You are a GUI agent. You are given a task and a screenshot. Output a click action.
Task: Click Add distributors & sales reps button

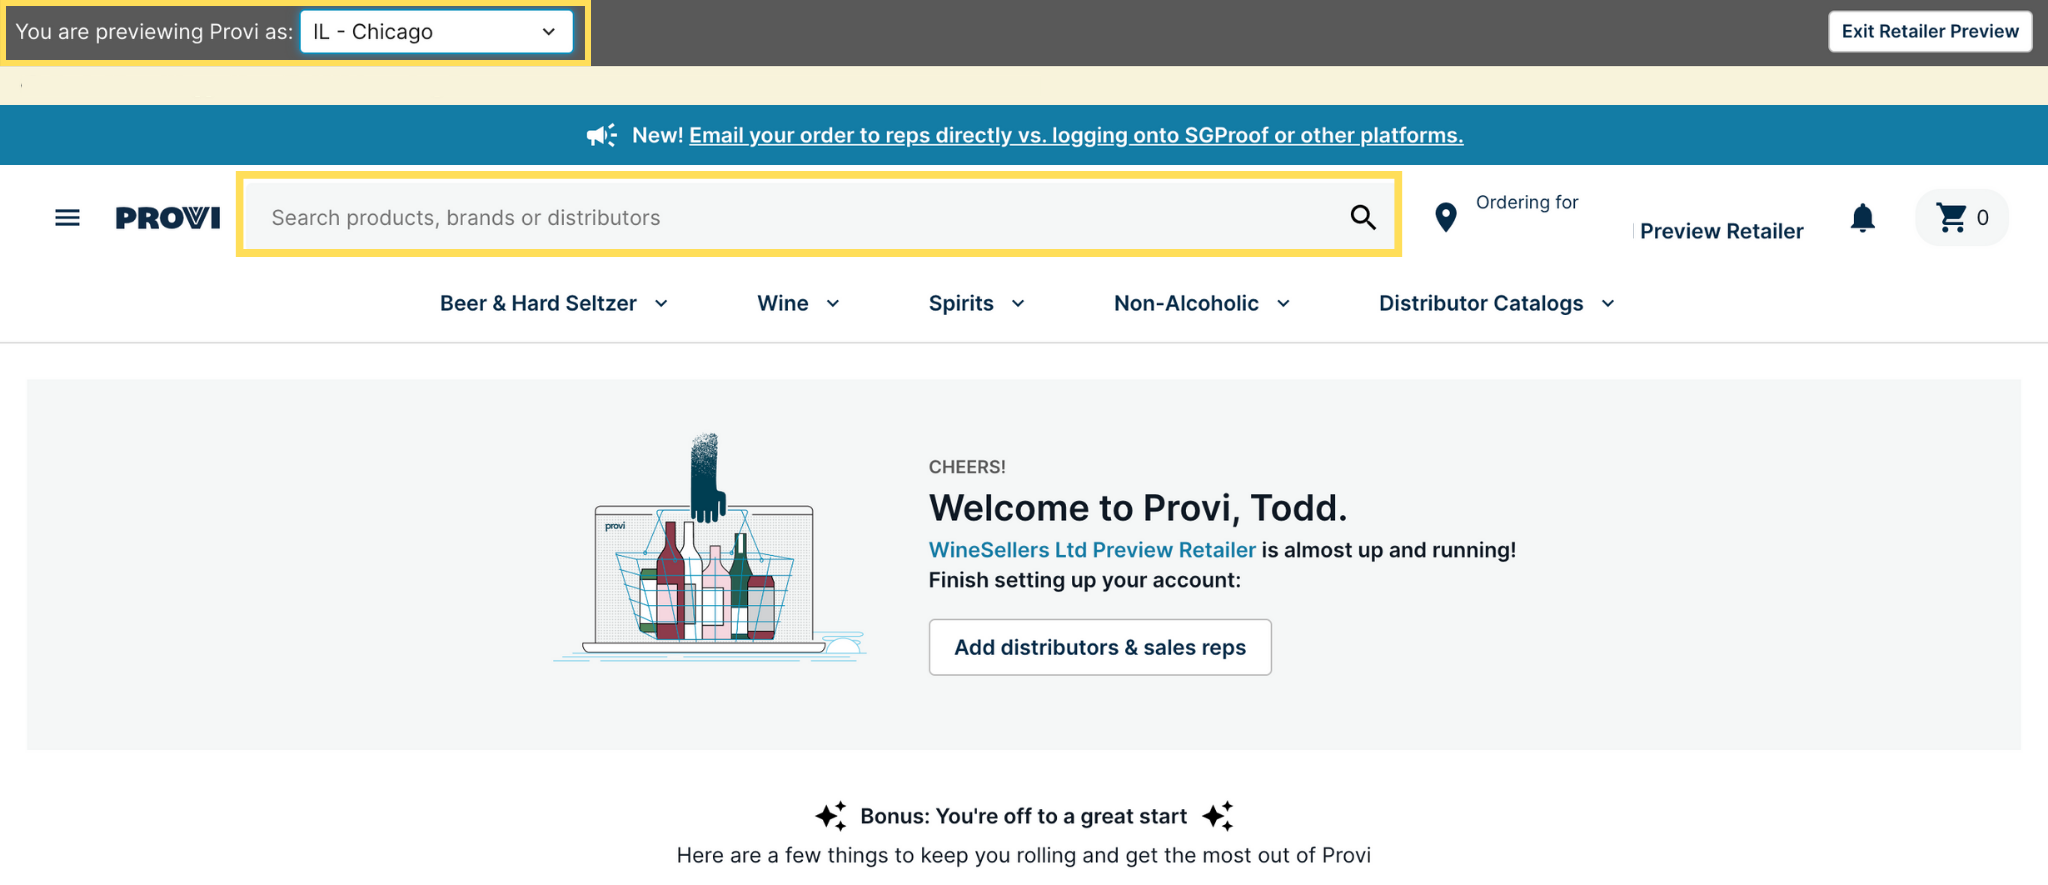click(x=1100, y=647)
